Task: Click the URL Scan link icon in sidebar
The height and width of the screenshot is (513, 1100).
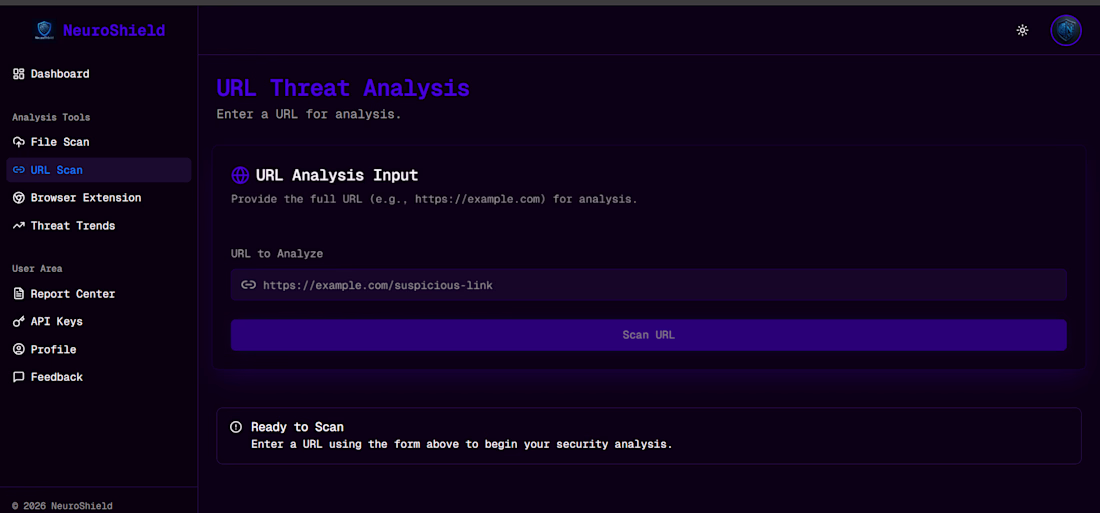Action: (19, 170)
